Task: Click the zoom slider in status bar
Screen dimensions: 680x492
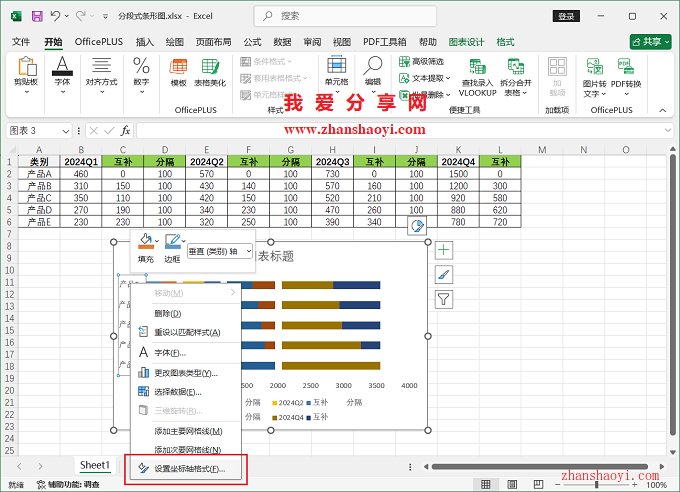Action: point(598,484)
